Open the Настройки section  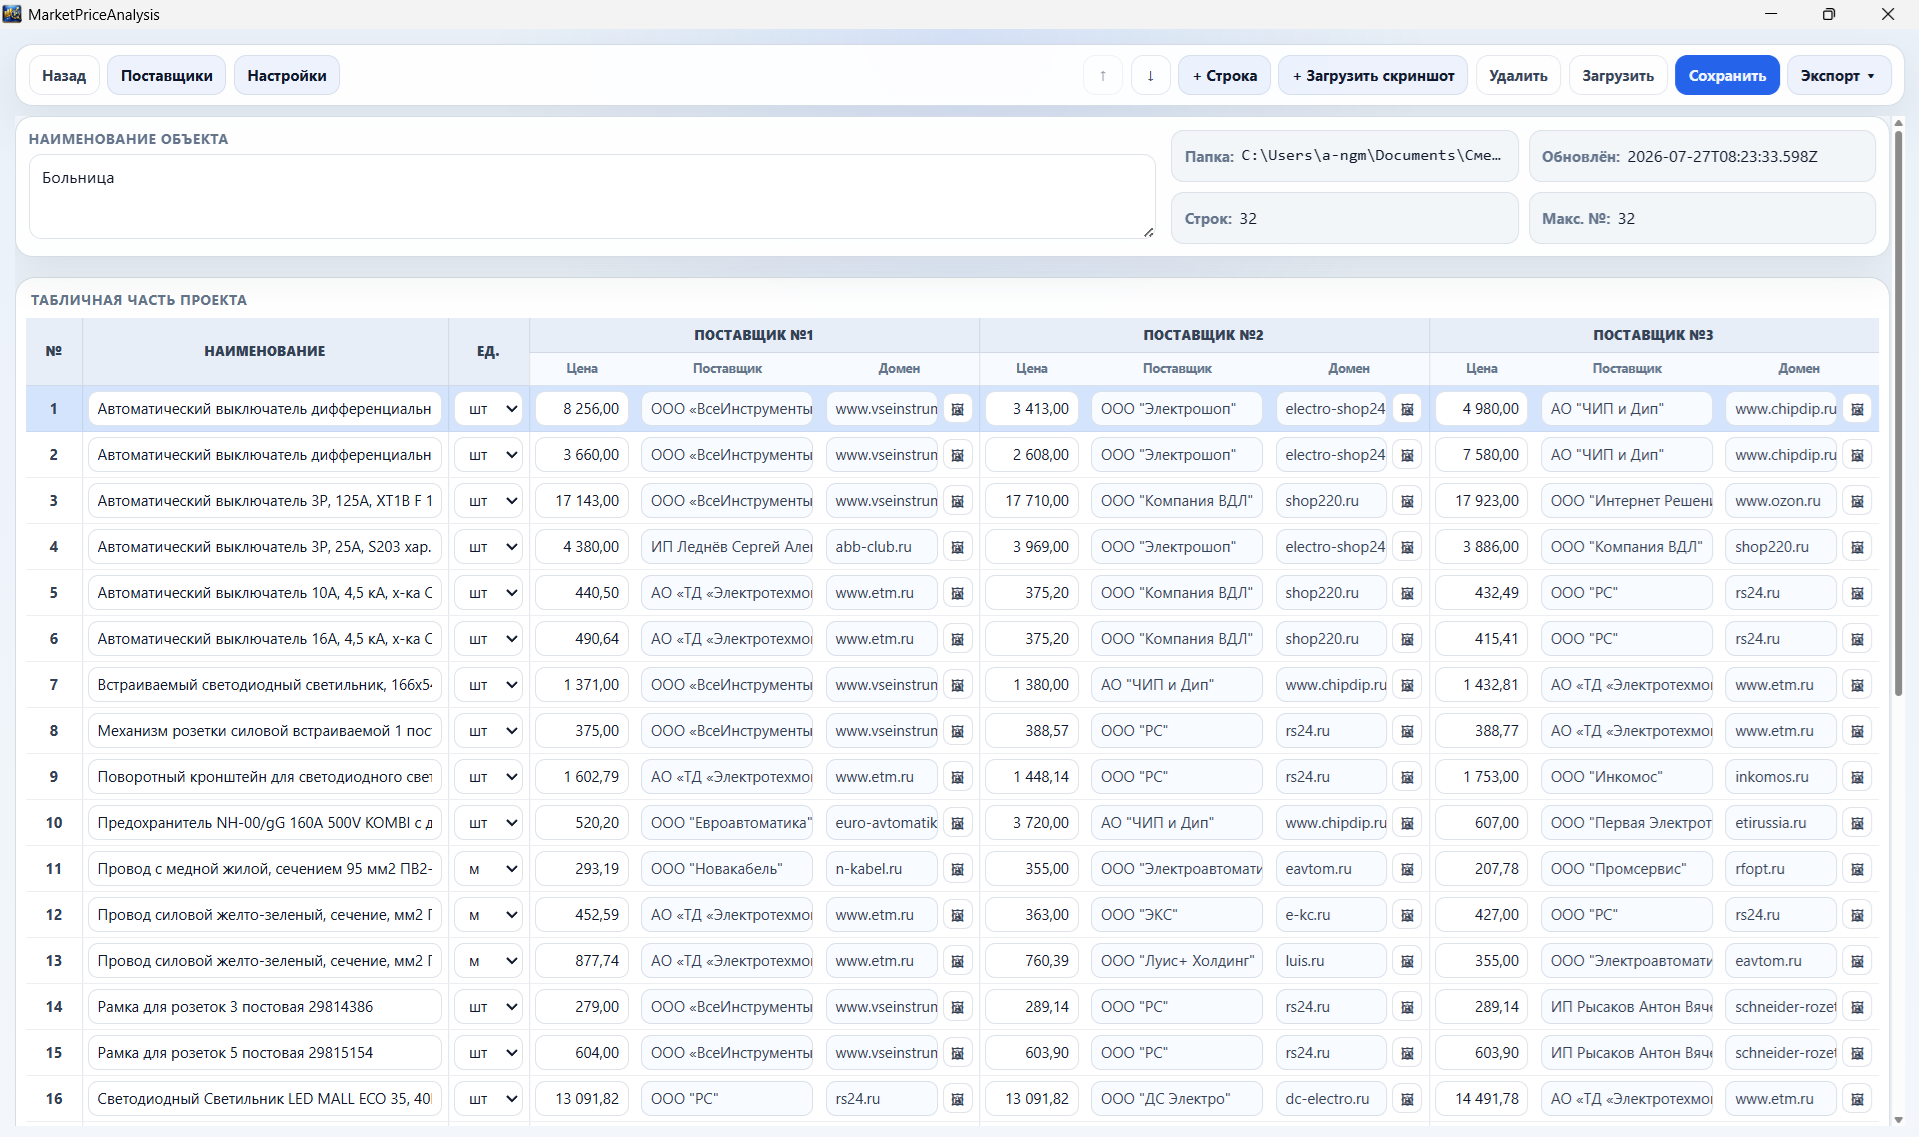point(287,76)
